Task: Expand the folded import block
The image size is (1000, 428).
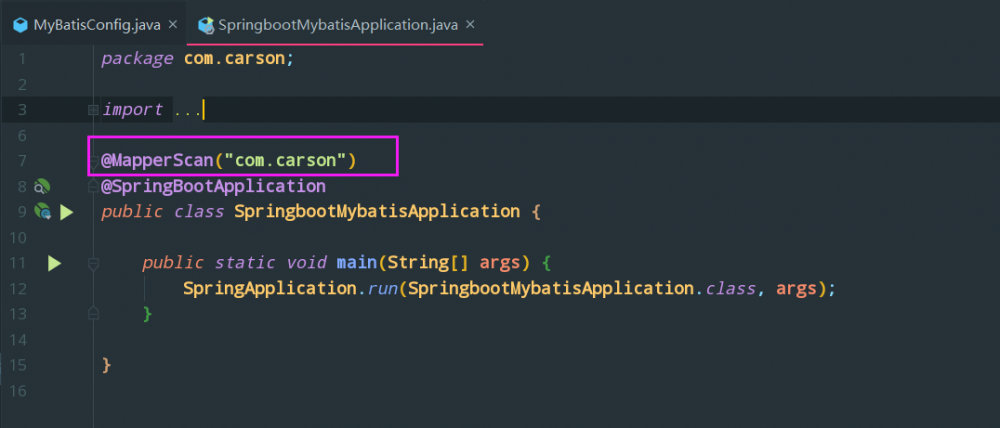Action: click(x=94, y=110)
